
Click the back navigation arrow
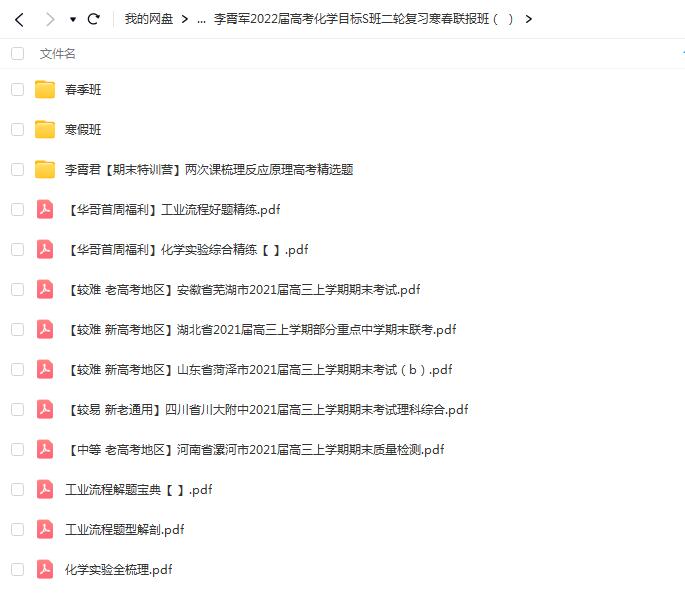[x=18, y=19]
